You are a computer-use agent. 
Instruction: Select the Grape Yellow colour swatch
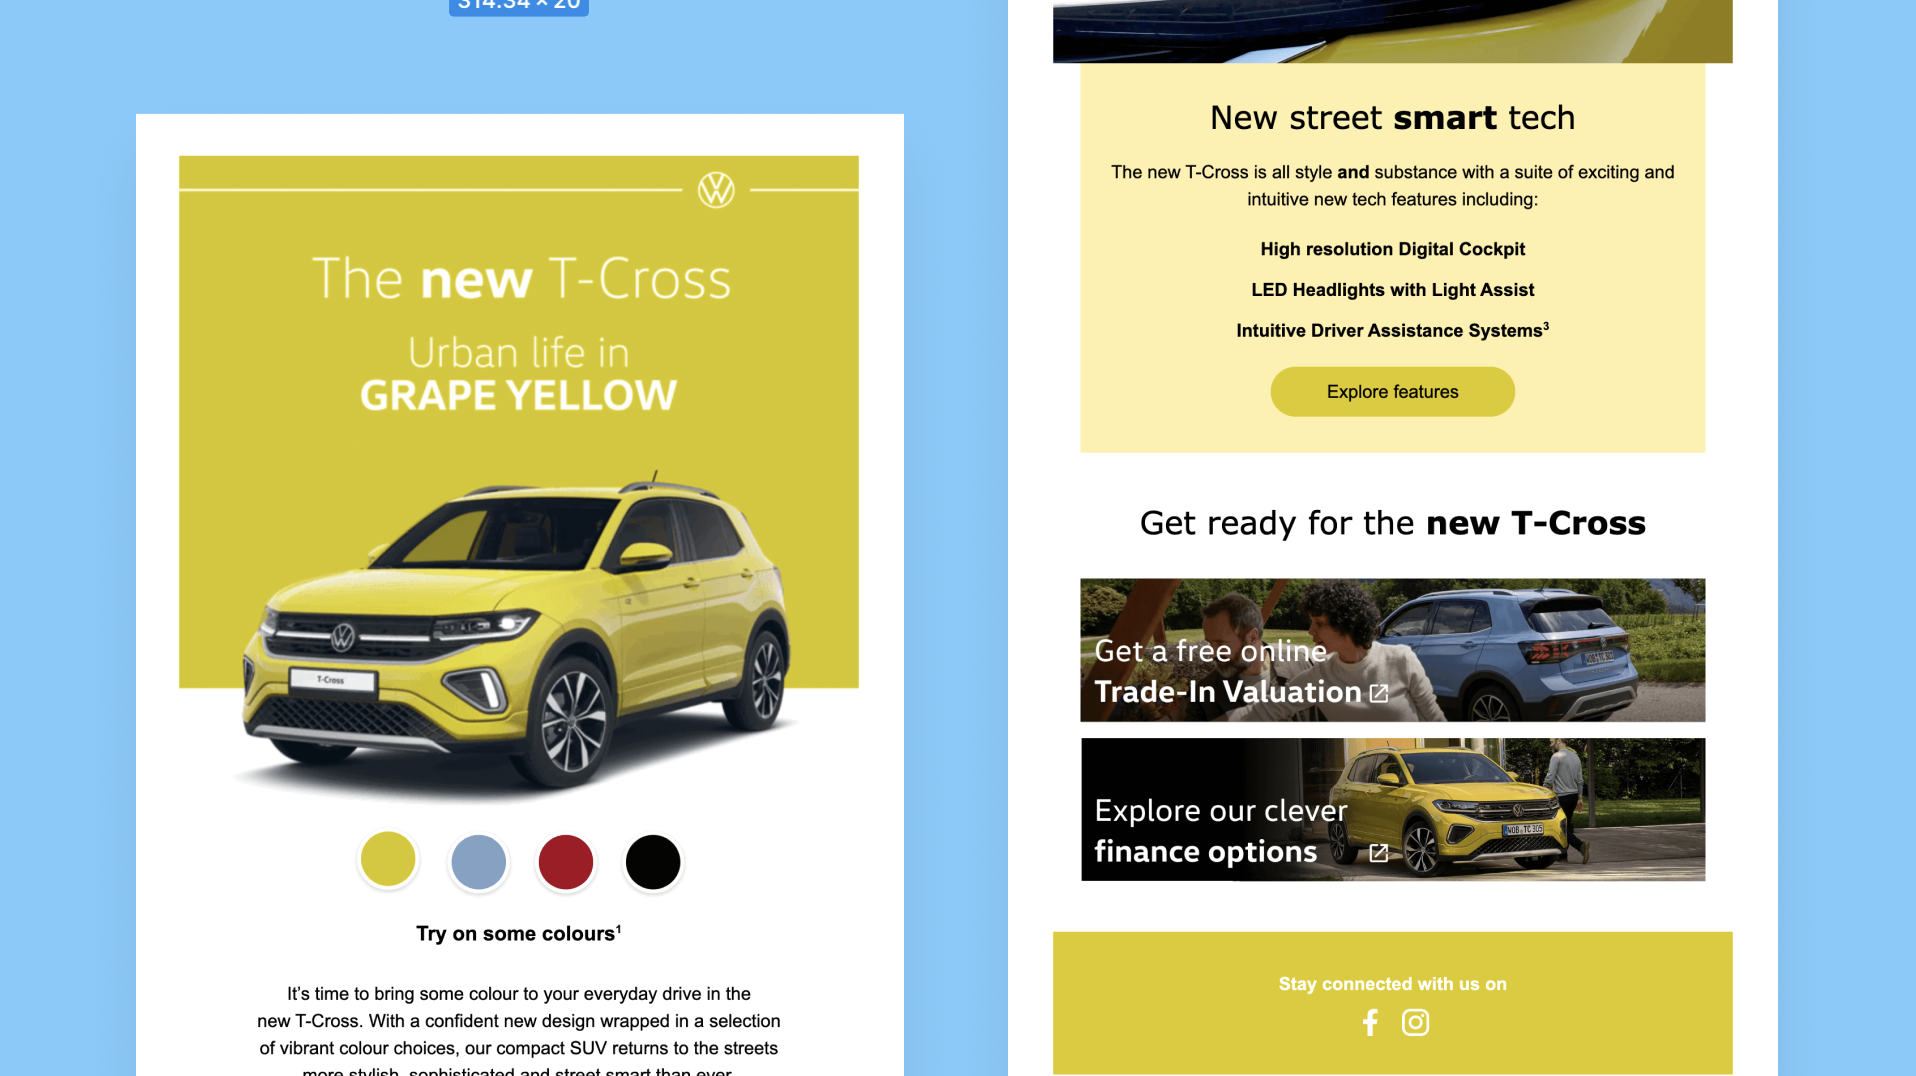click(388, 859)
